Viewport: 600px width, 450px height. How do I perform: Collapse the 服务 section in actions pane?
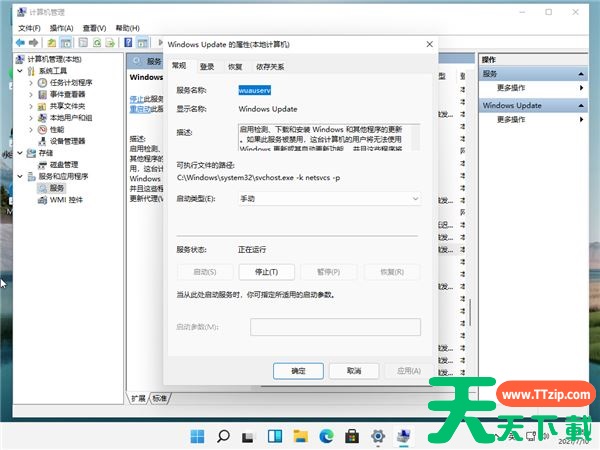coord(581,73)
